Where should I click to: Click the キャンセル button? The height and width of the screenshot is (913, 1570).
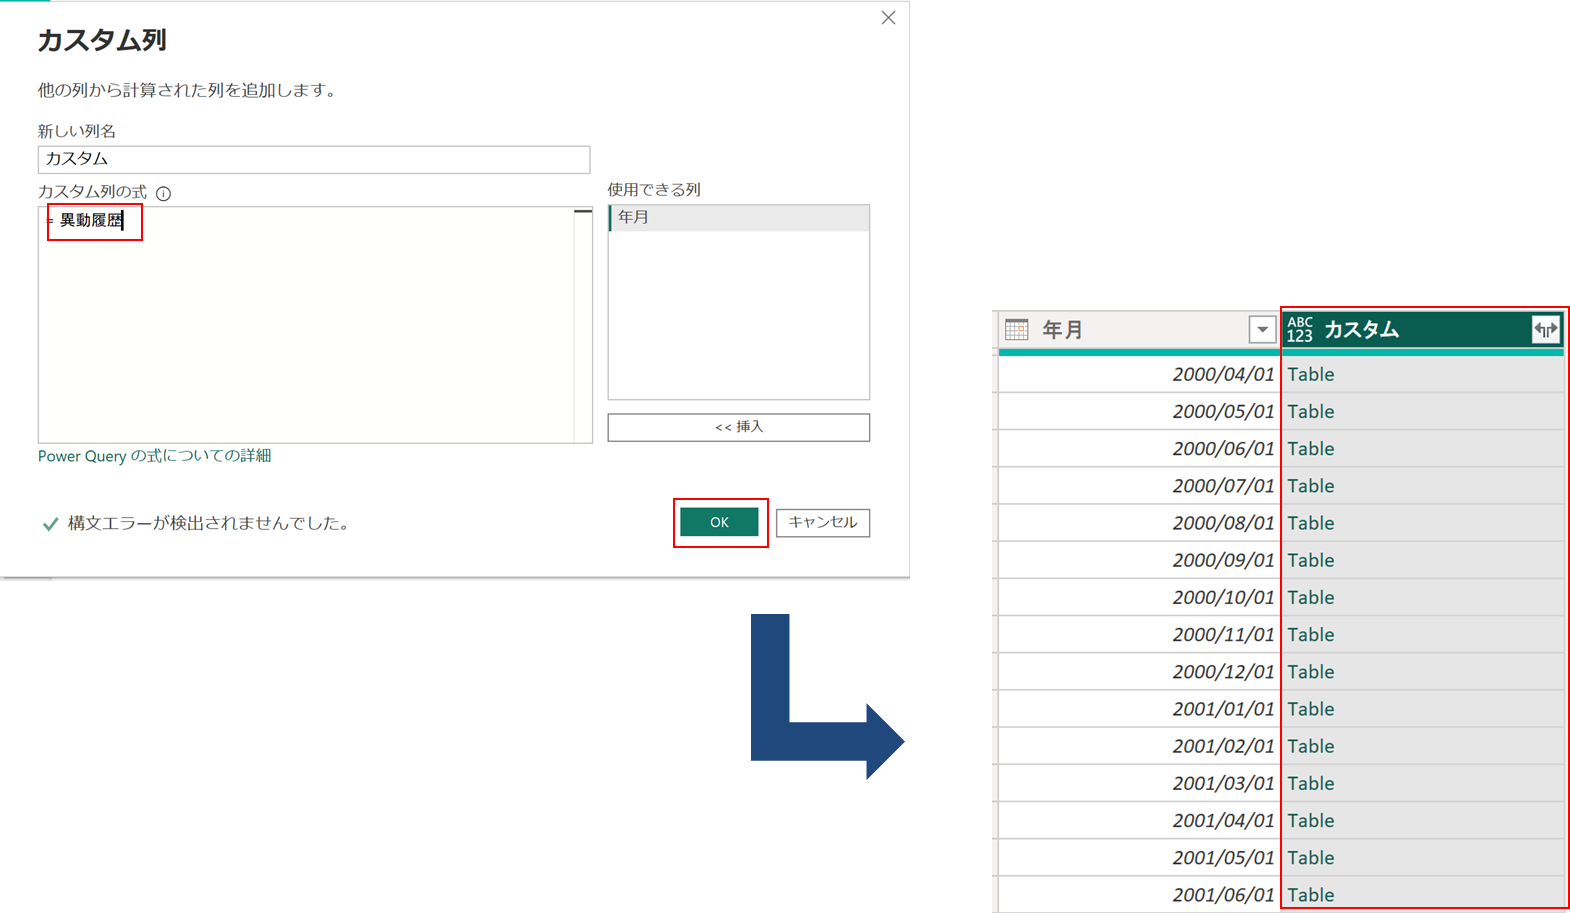[823, 522]
